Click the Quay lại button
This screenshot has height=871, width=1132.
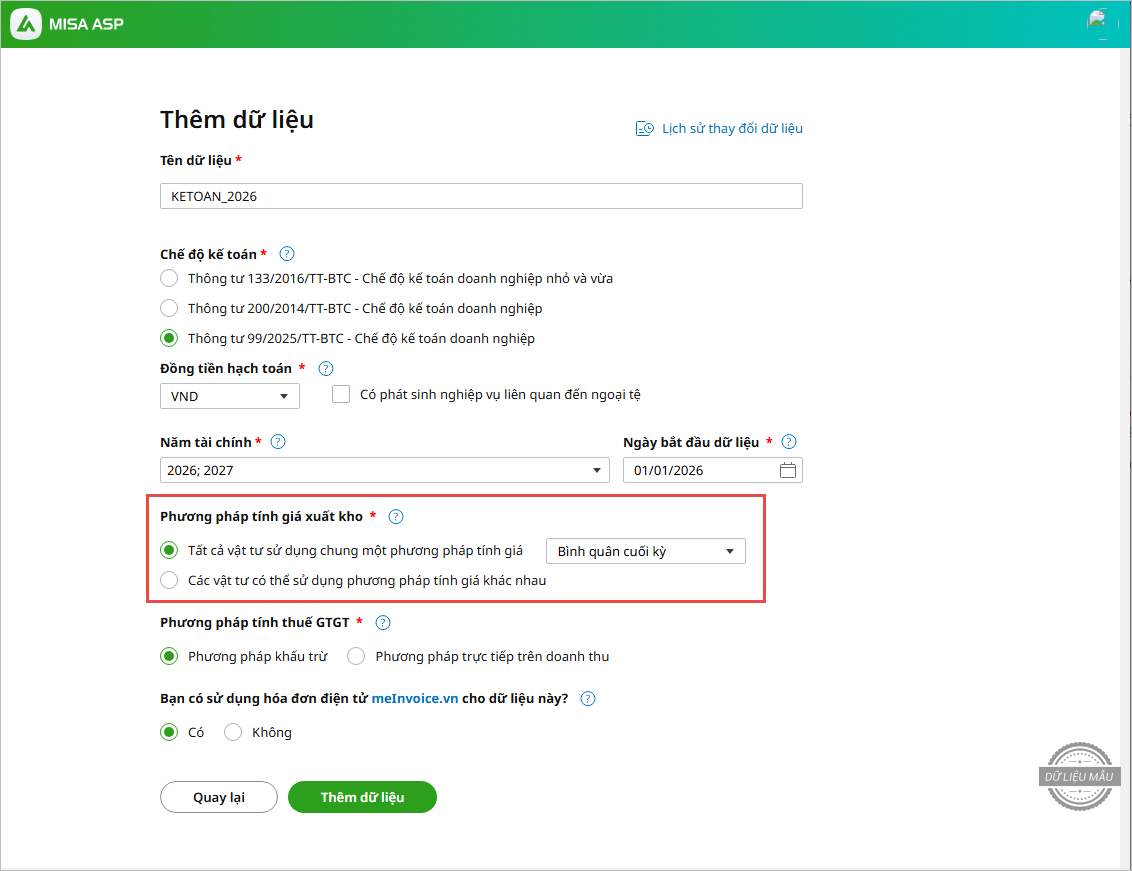pyautogui.click(x=218, y=797)
